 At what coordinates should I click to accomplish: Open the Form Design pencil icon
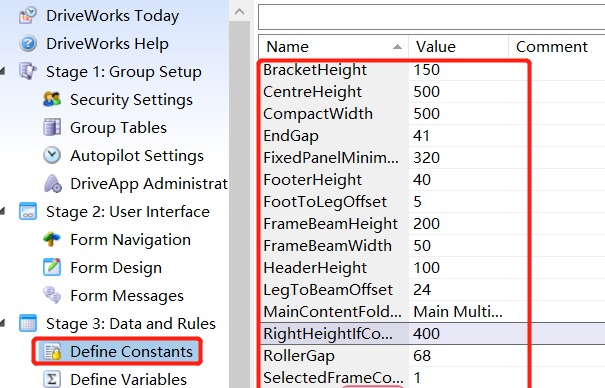coord(52,267)
